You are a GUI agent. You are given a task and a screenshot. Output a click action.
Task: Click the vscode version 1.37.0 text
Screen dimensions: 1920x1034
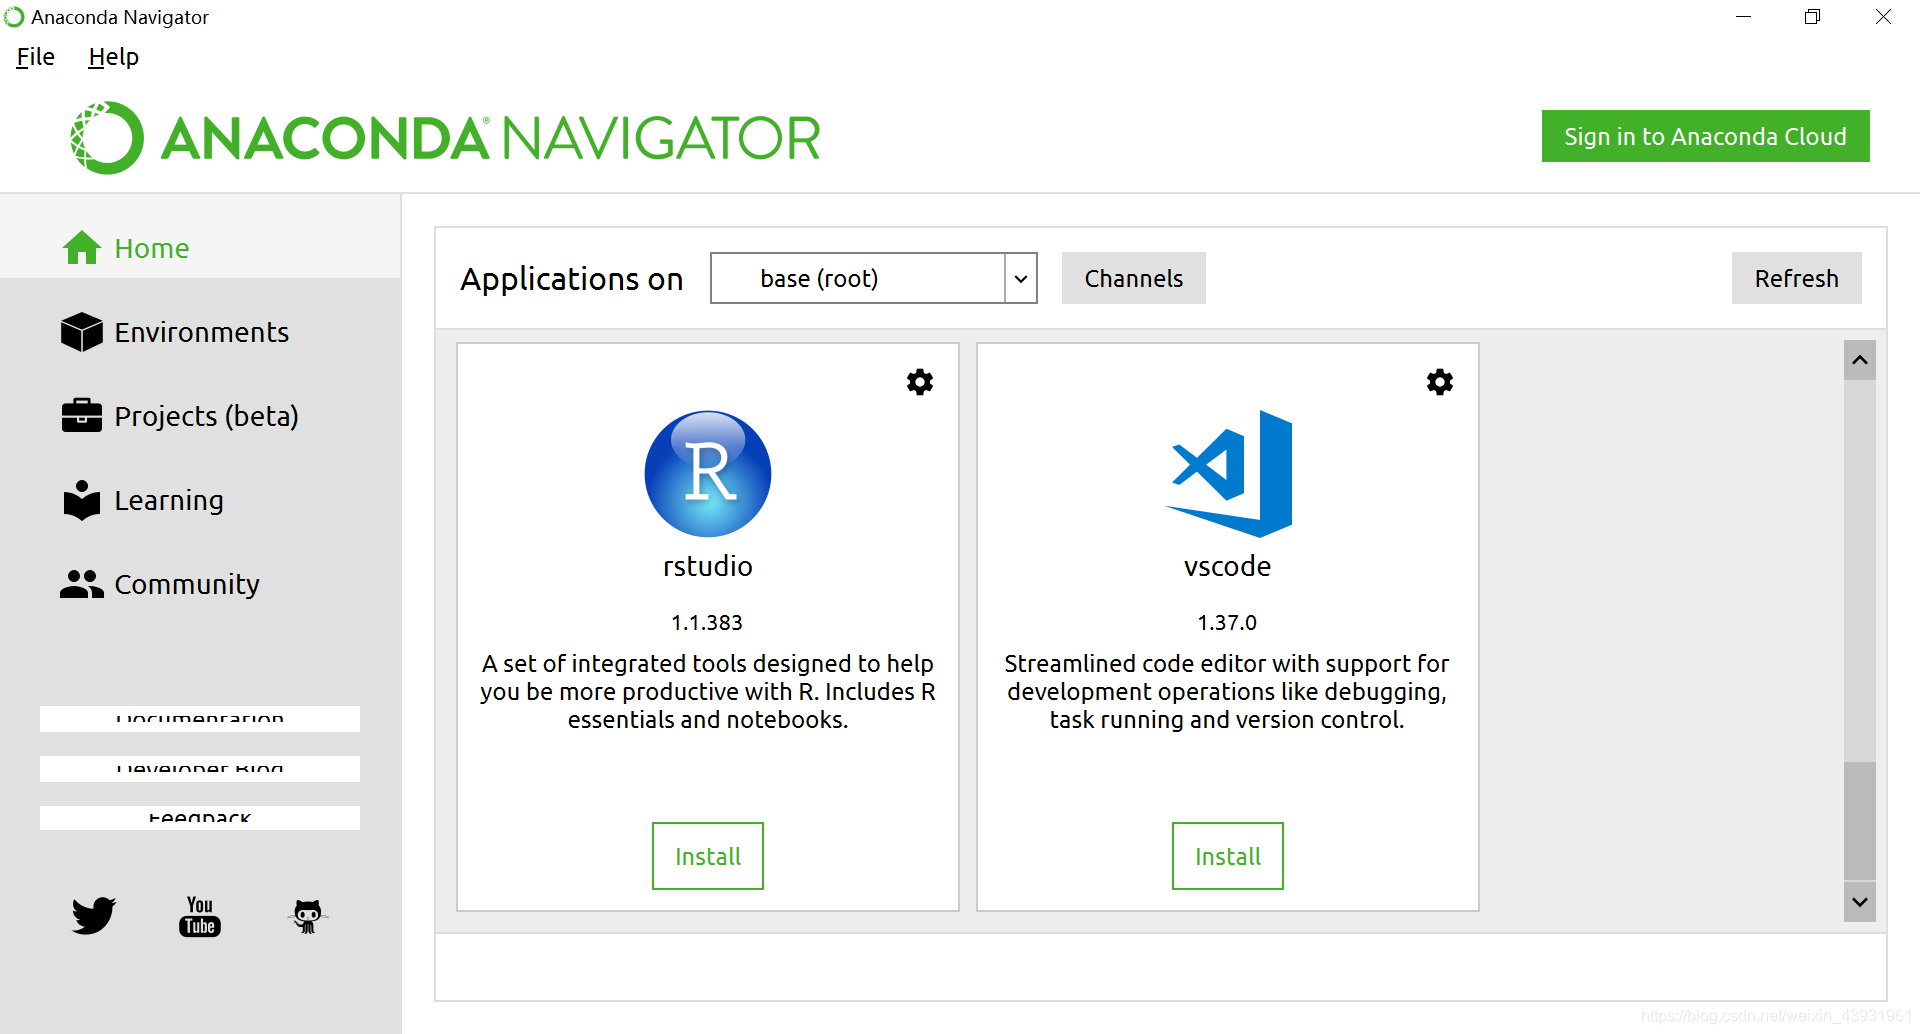(1227, 622)
